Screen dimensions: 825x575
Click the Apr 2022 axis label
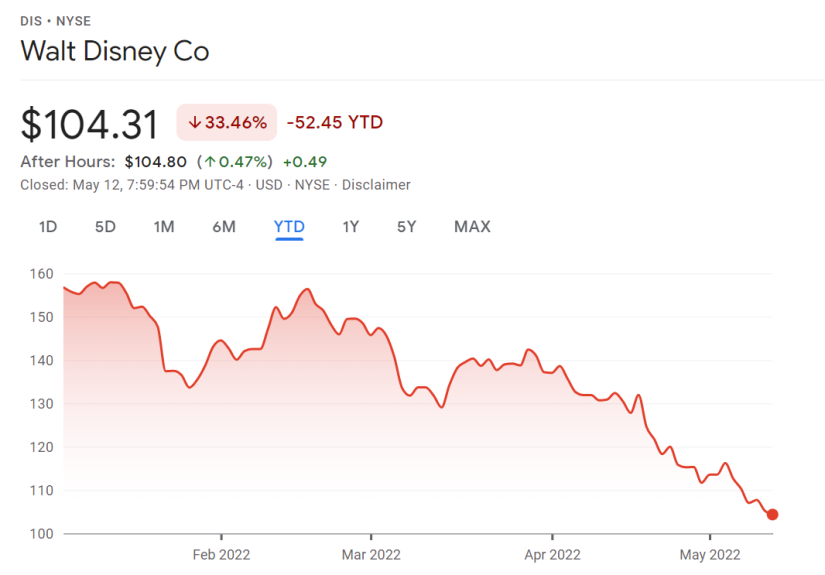551,555
